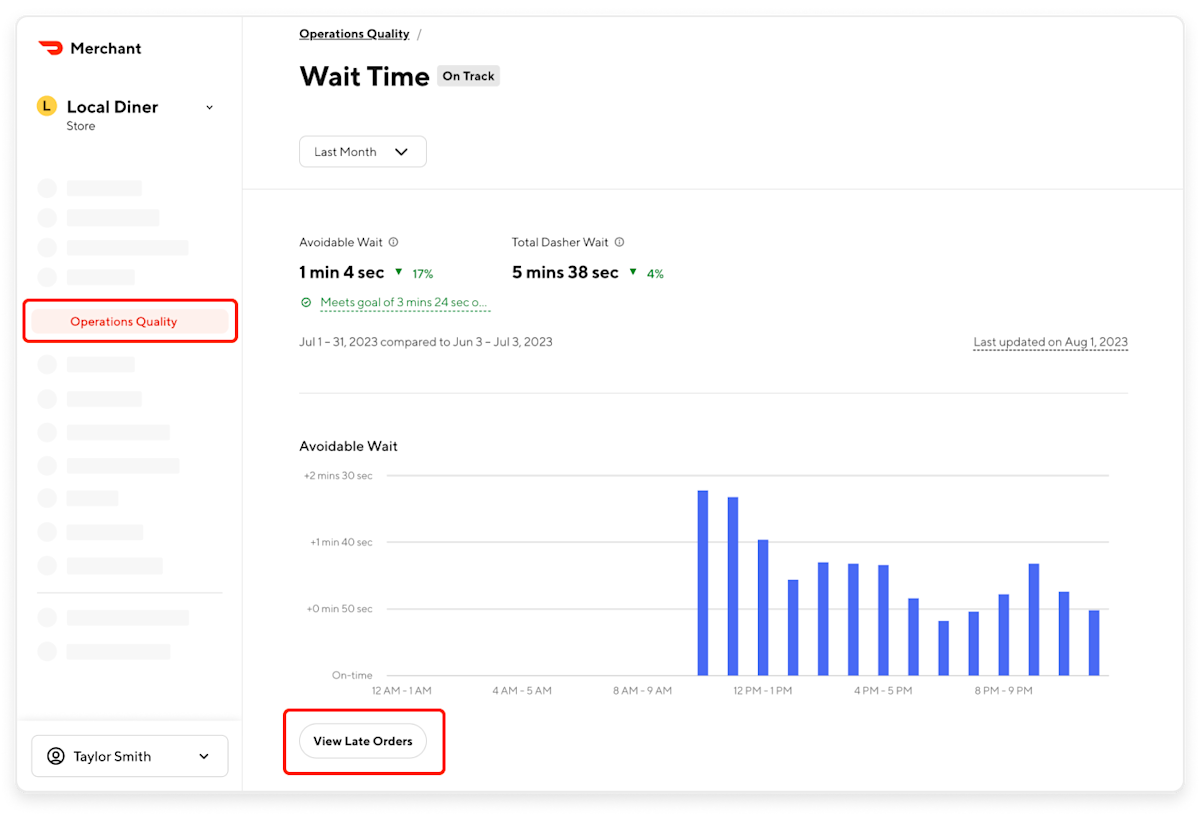Click the Operations Quality breadcrumb
1200x825 pixels.
click(x=354, y=33)
